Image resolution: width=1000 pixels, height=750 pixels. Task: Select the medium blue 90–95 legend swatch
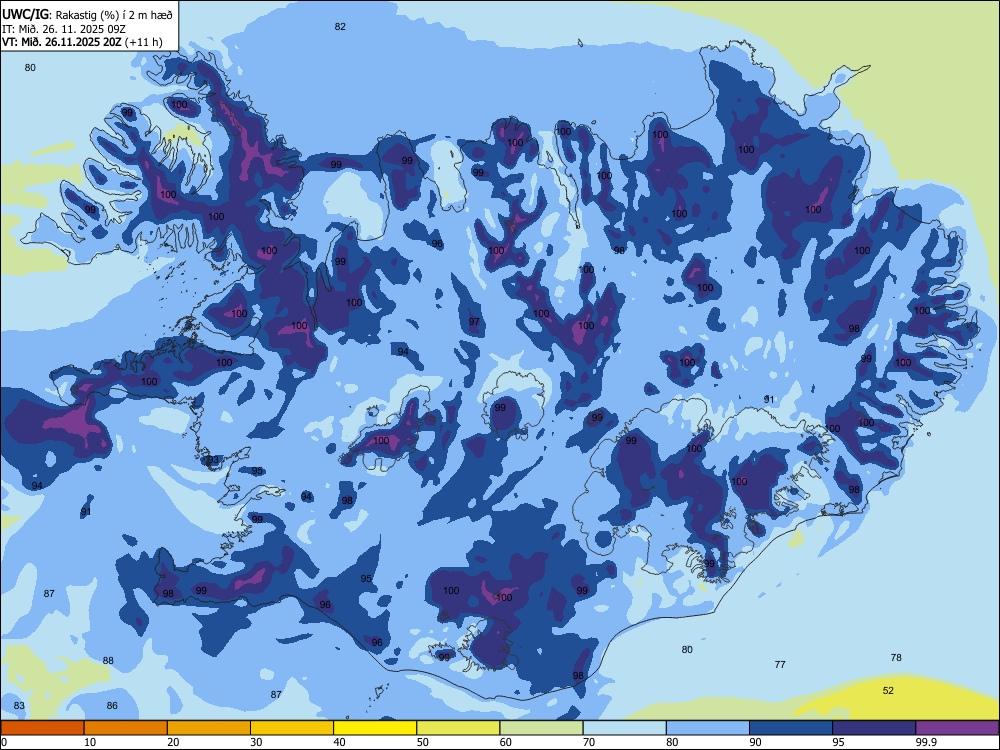click(x=791, y=728)
